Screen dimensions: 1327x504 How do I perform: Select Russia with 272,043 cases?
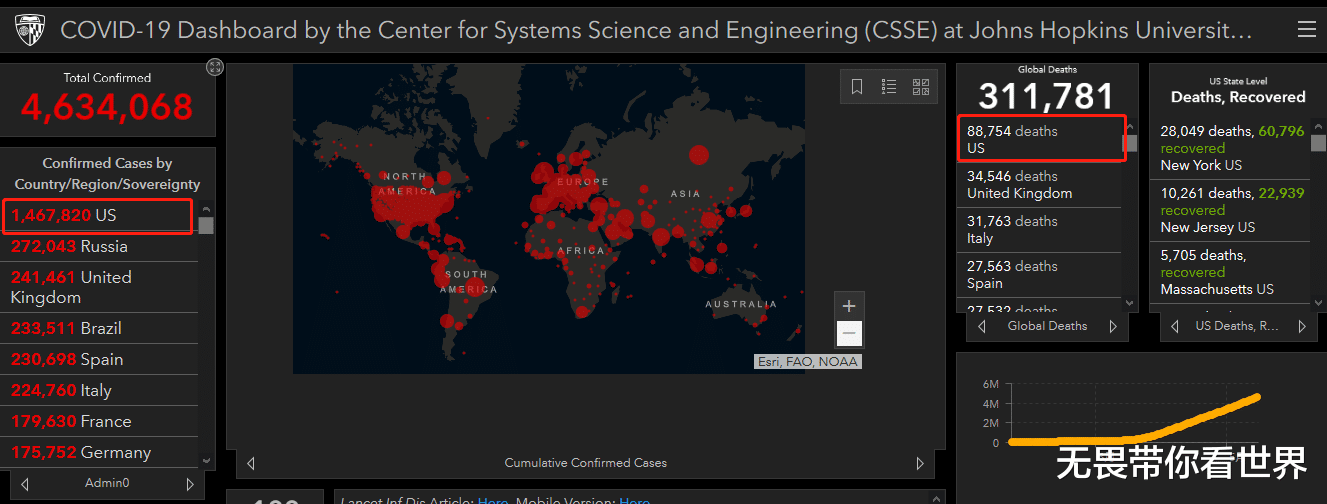tap(100, 246)
